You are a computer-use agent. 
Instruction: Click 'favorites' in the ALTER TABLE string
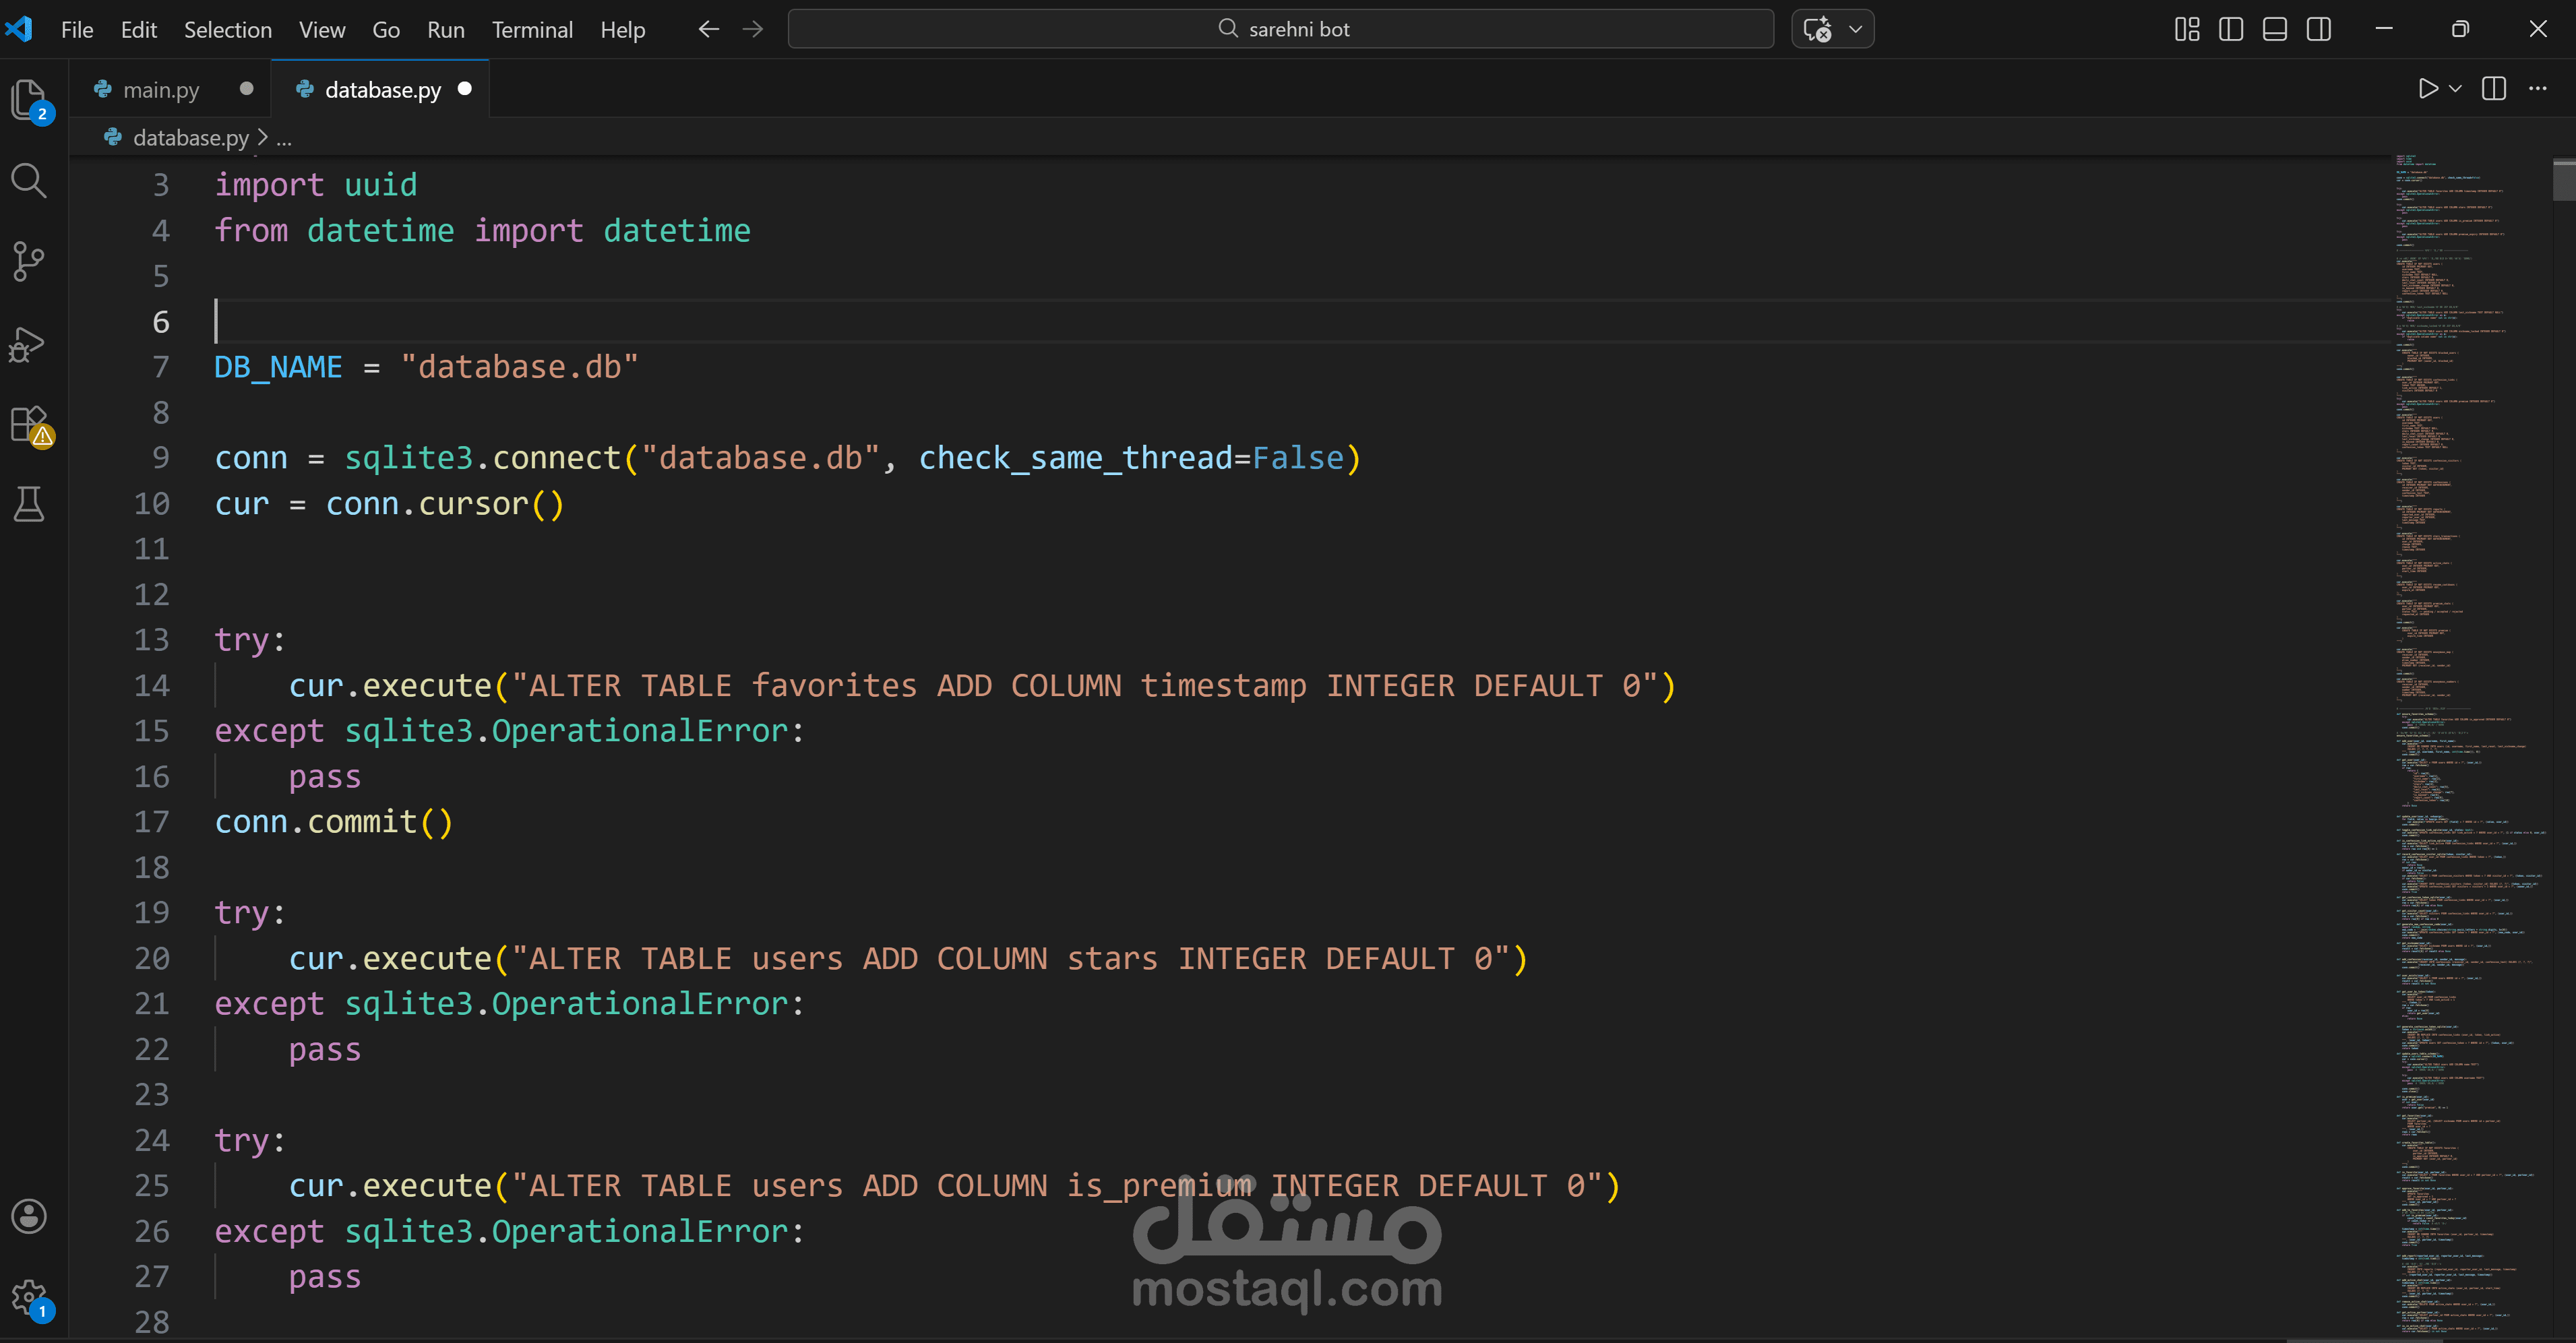tap(834, 686)
